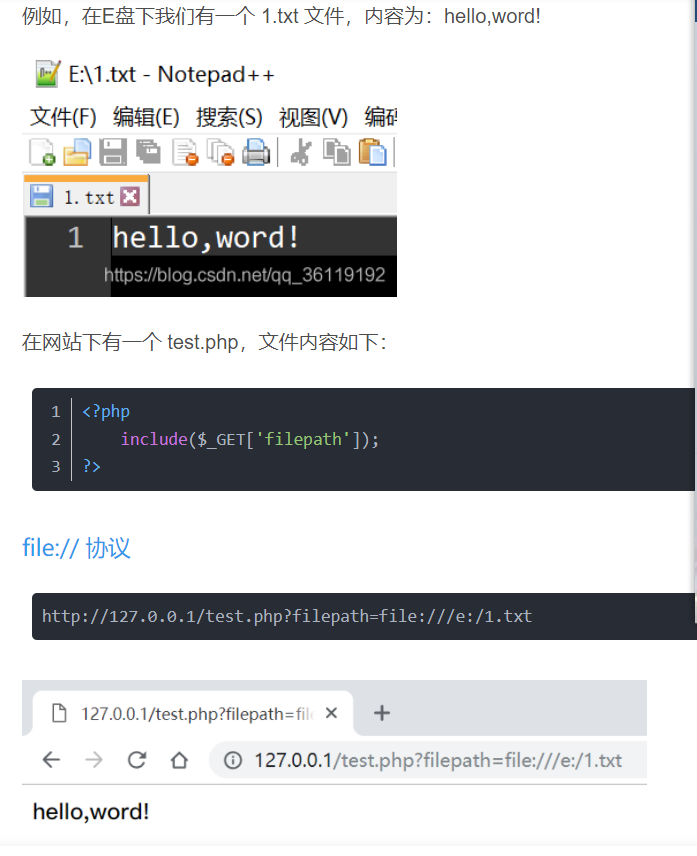Image resolution: width=697 pixels, height=856 pixels.
Task: Click the address bar showing 127.0.0.1/test.php
Action: [x=428, y=759]
